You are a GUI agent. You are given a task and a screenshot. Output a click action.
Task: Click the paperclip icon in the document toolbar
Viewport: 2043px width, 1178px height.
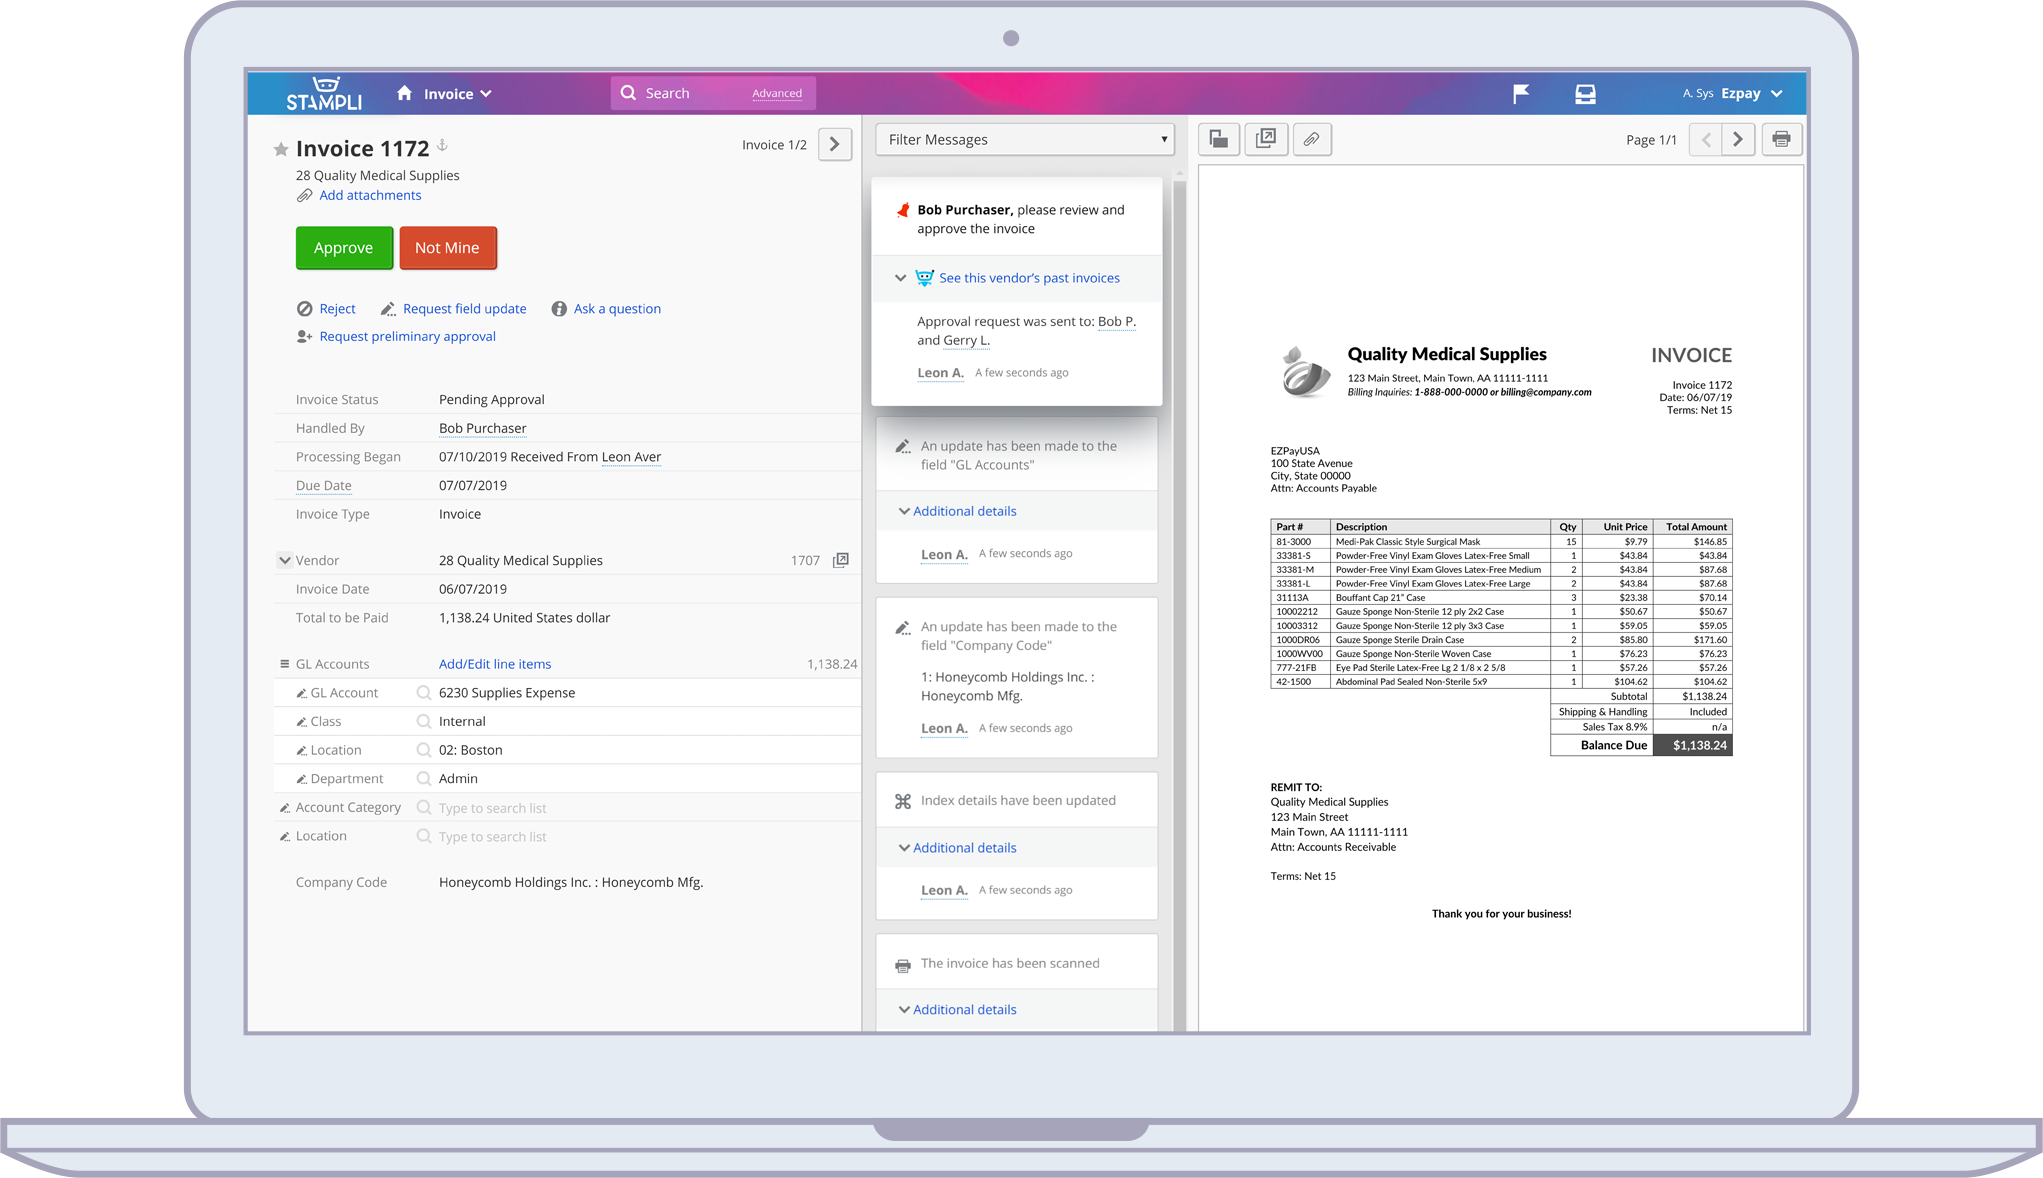pos(1313,139)
